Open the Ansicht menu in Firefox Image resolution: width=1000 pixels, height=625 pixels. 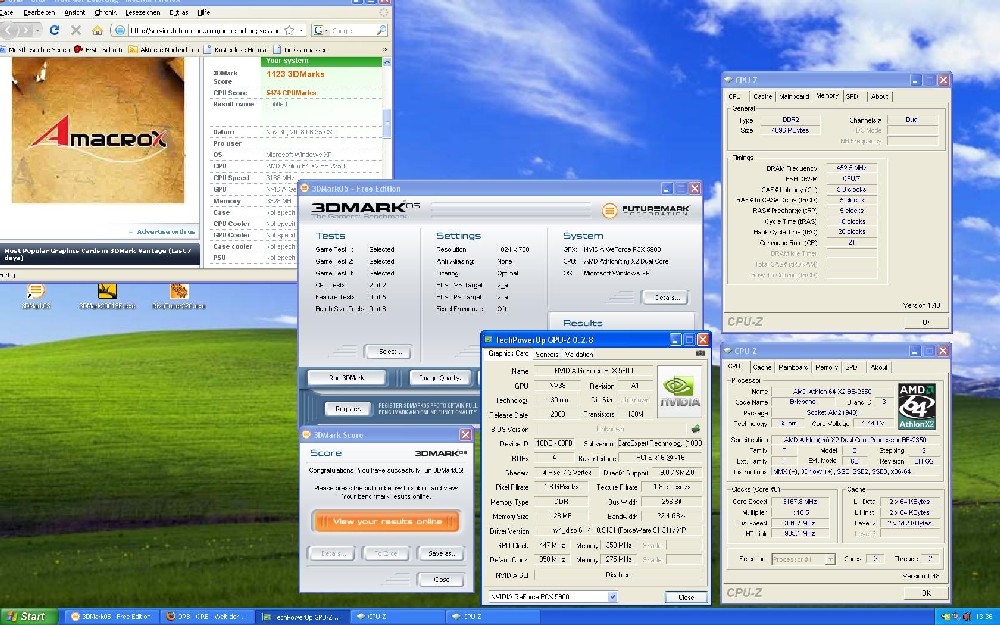[75, 12]
